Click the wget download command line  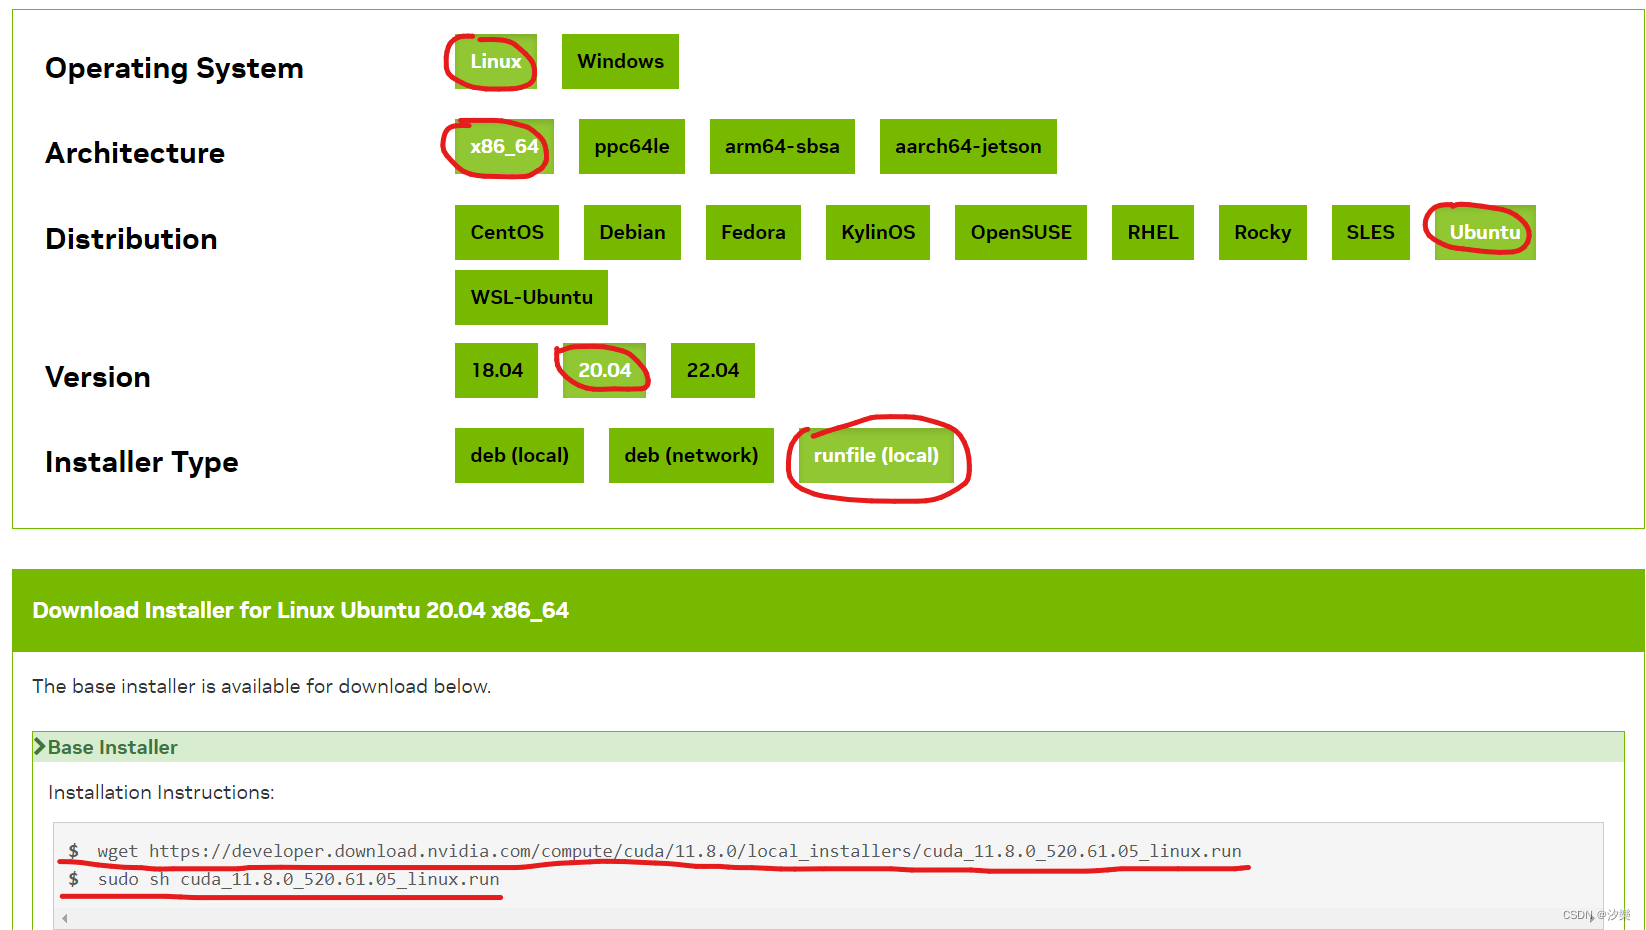[x=669, y=851]
